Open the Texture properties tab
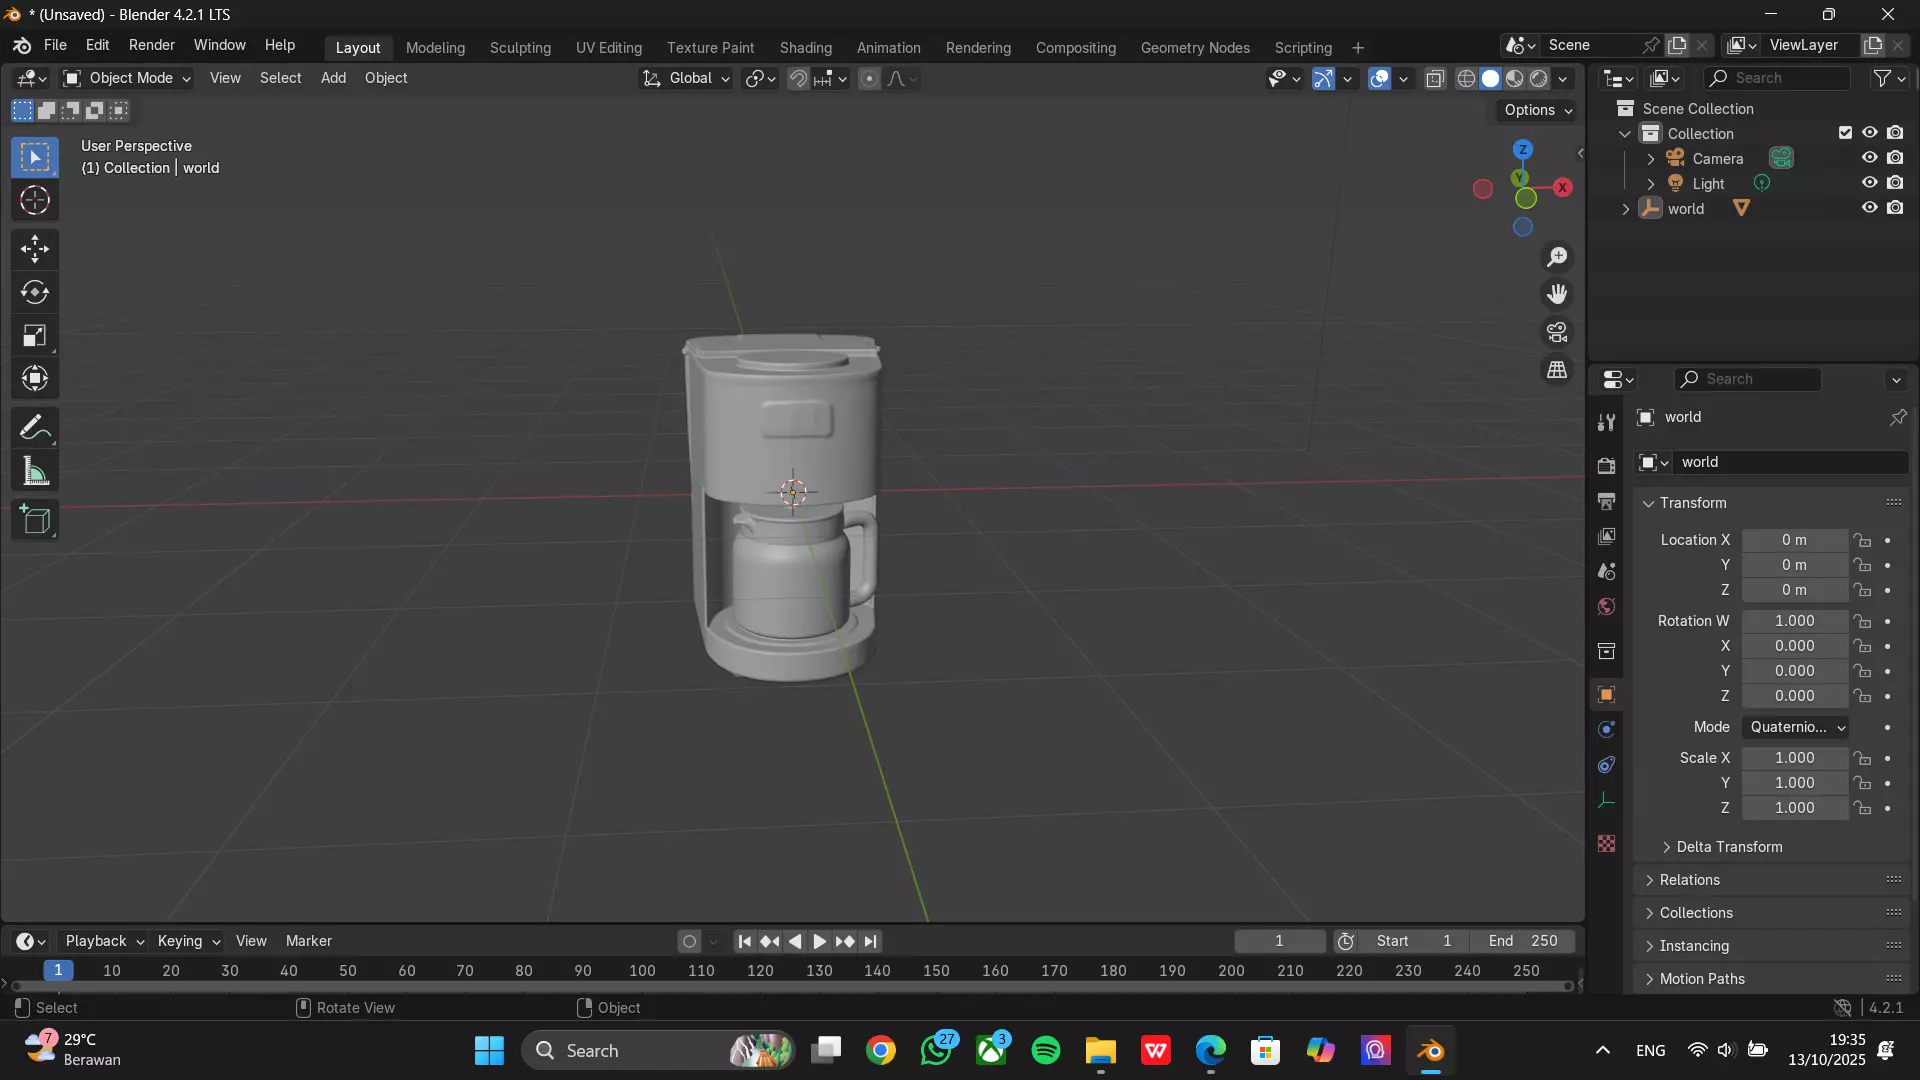Viewport: 1920px width, 1080px height. click(x=1607, y=844)
